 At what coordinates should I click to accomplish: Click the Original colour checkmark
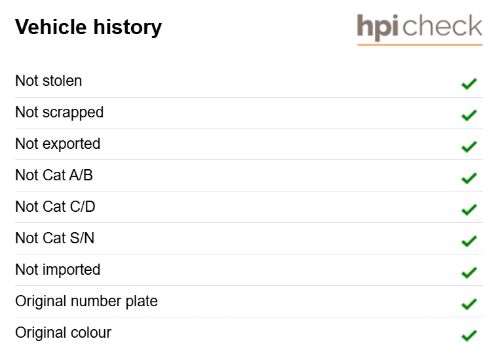tap(469, 335)
